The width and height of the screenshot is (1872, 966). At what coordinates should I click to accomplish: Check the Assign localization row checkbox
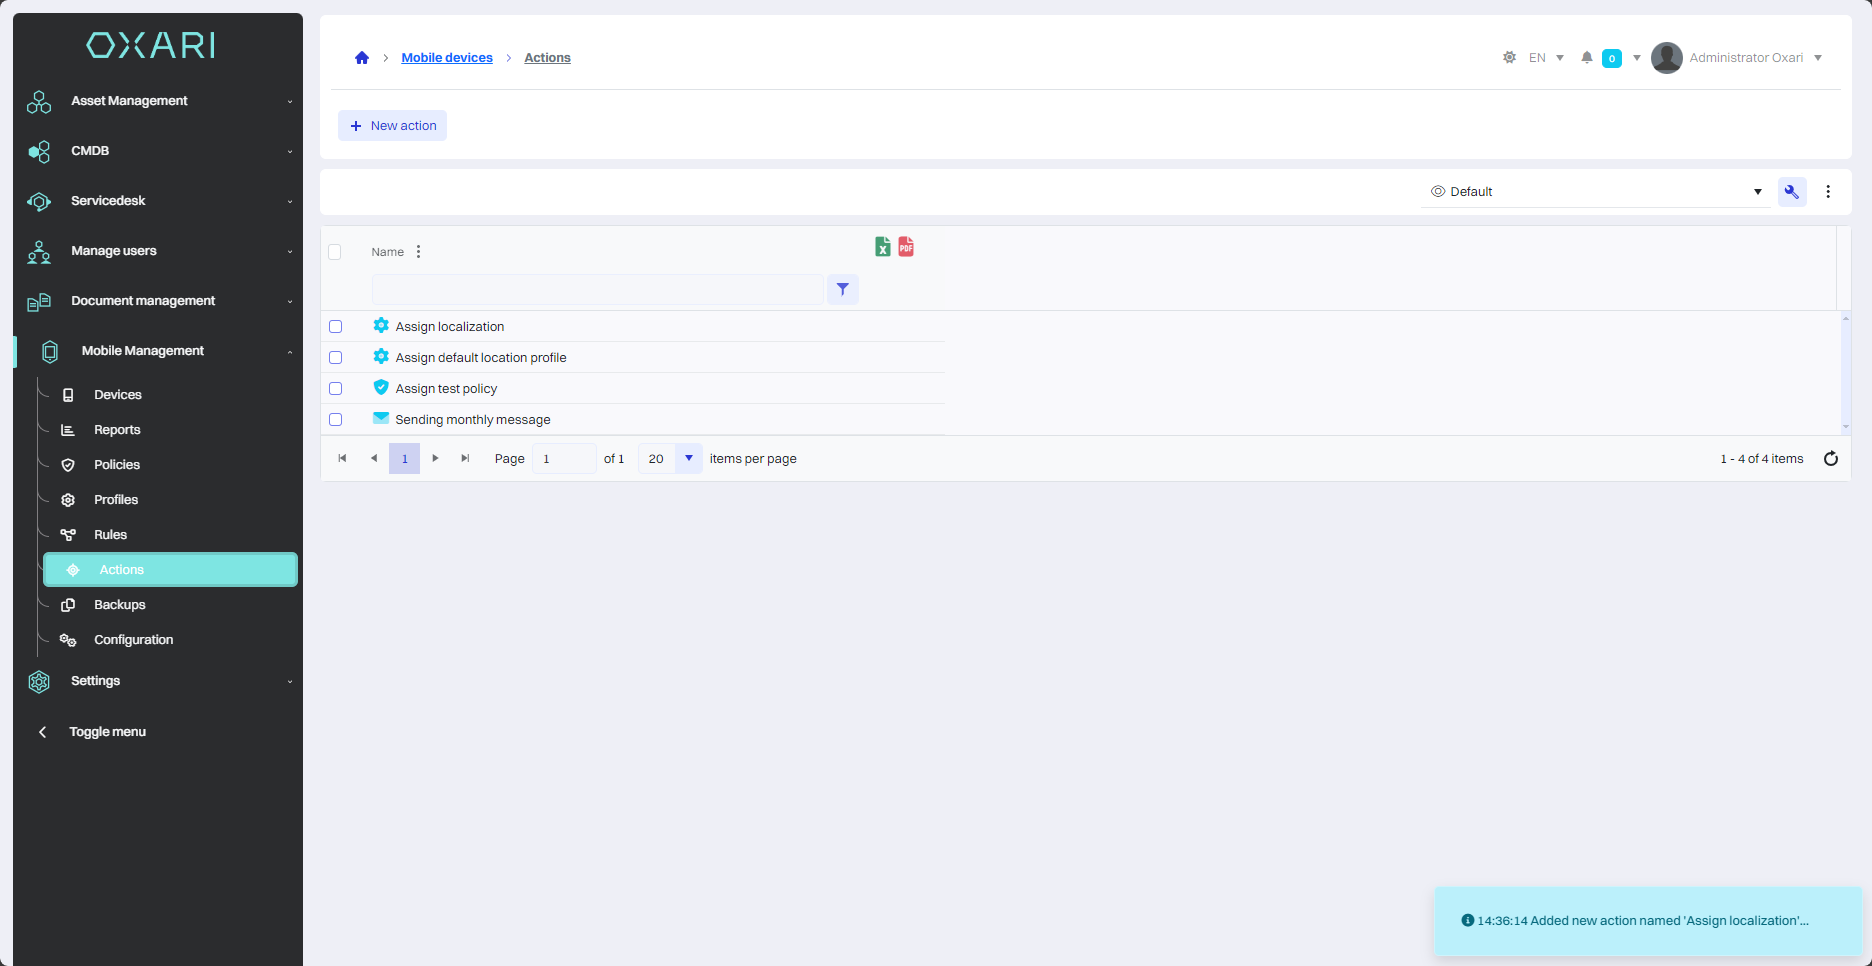coord(336,327)
